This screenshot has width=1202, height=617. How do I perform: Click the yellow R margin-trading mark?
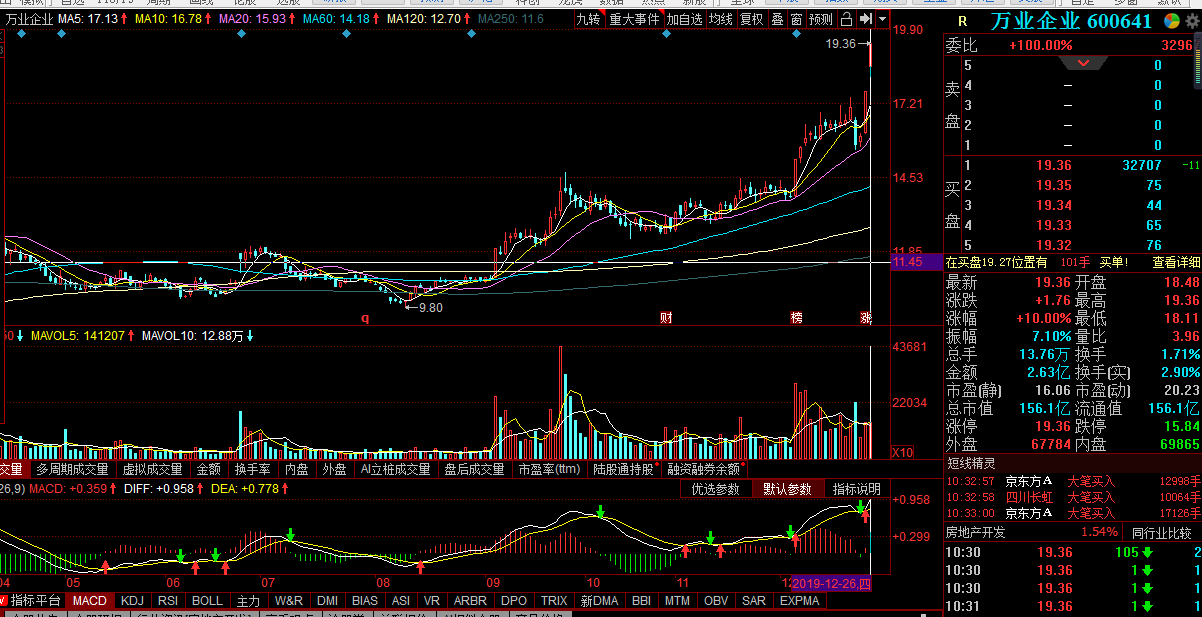pos(962,21)
